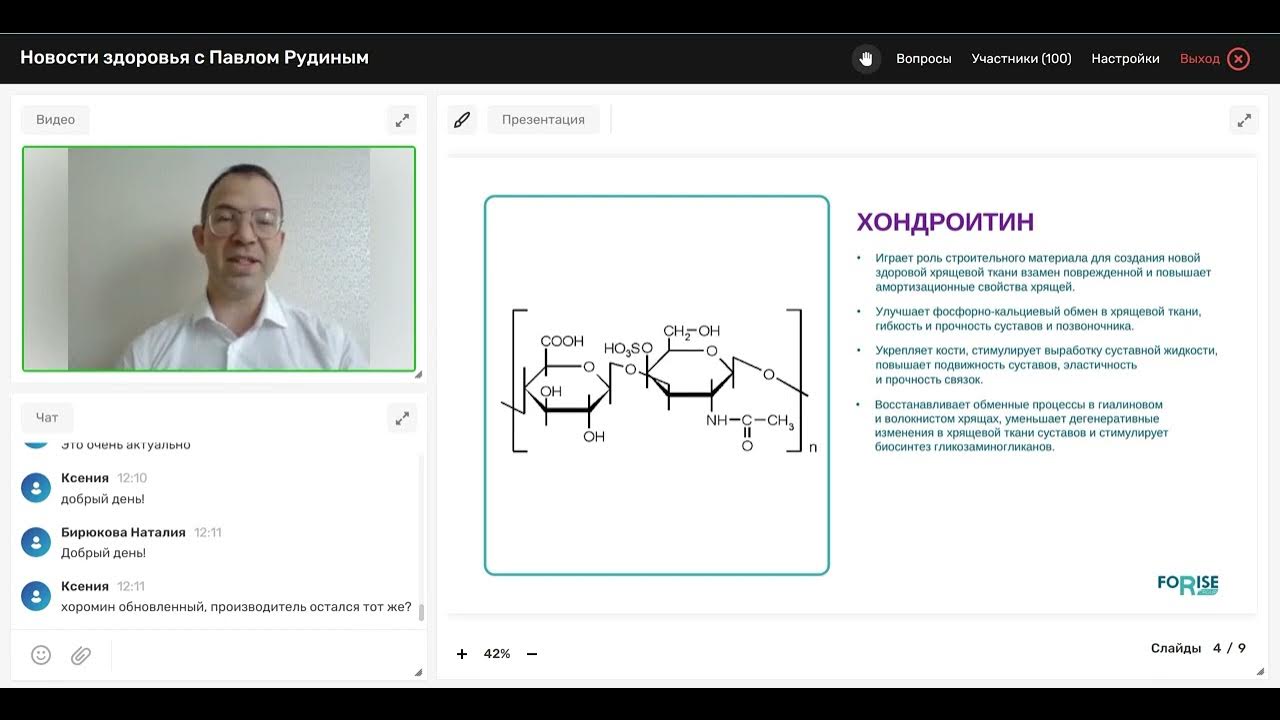This screenshot has height=720, width=1280.
Task: Click the 42% zoom level value
Action: (x=497, y=654)
